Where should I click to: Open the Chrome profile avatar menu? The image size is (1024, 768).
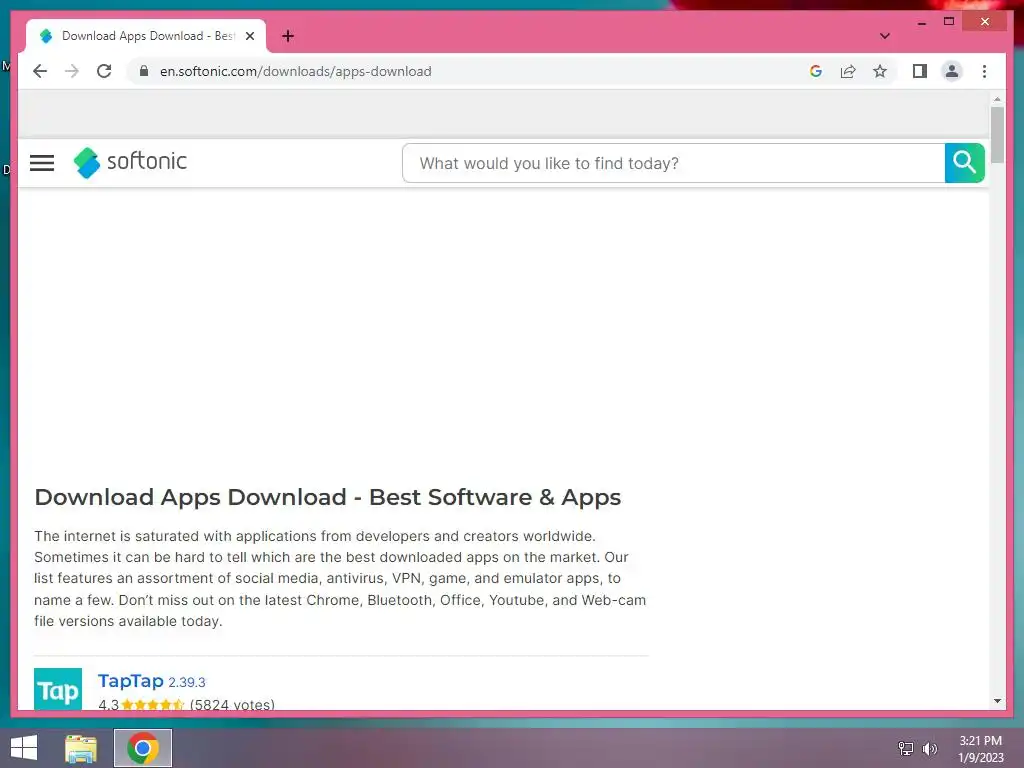coord(952,71)
